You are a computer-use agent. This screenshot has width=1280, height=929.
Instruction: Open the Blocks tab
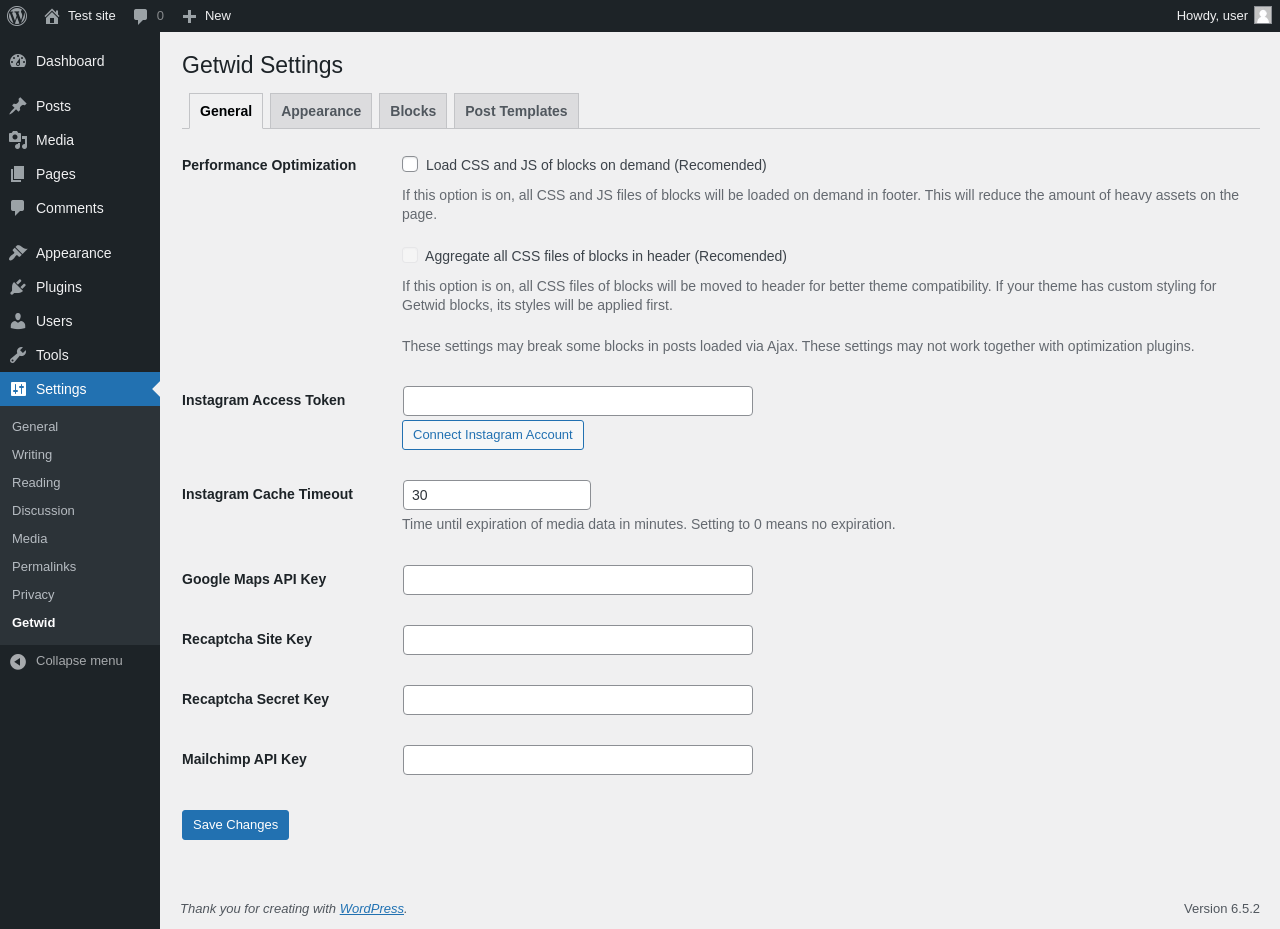pyautogui.click(x=413, y=111)
